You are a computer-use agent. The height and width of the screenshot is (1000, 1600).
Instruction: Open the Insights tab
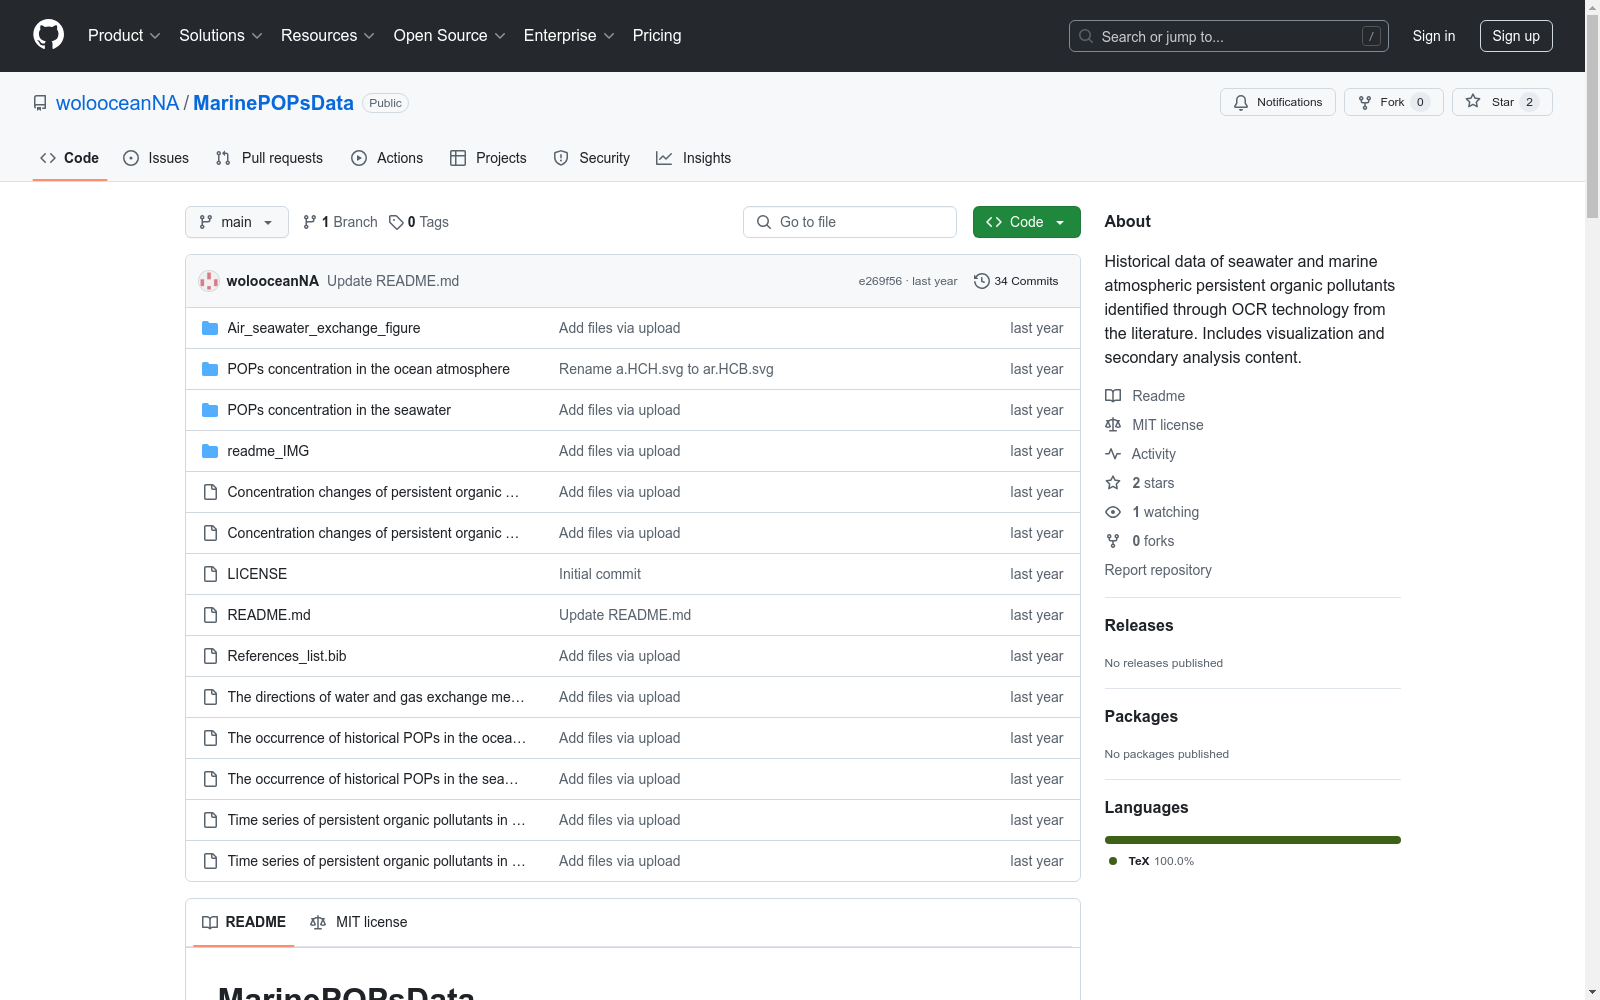click(693, 158)
